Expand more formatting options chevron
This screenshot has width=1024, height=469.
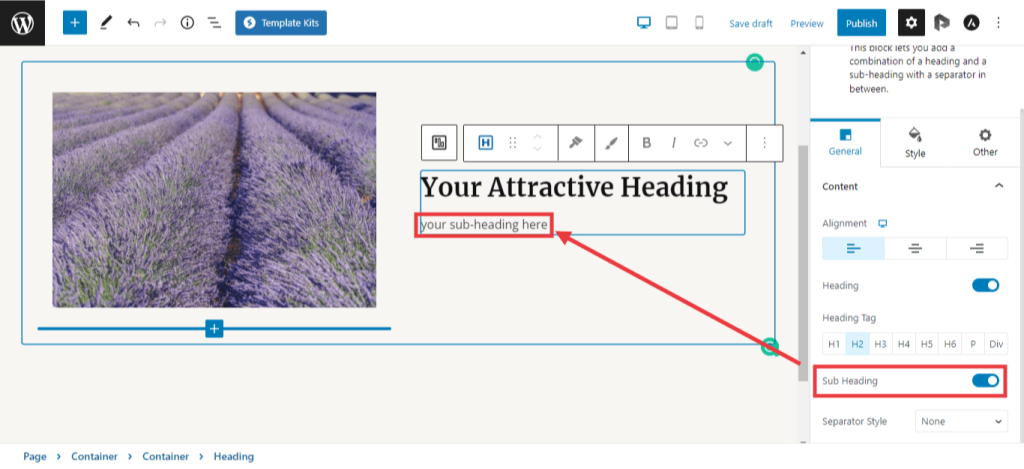click(728, 143)
